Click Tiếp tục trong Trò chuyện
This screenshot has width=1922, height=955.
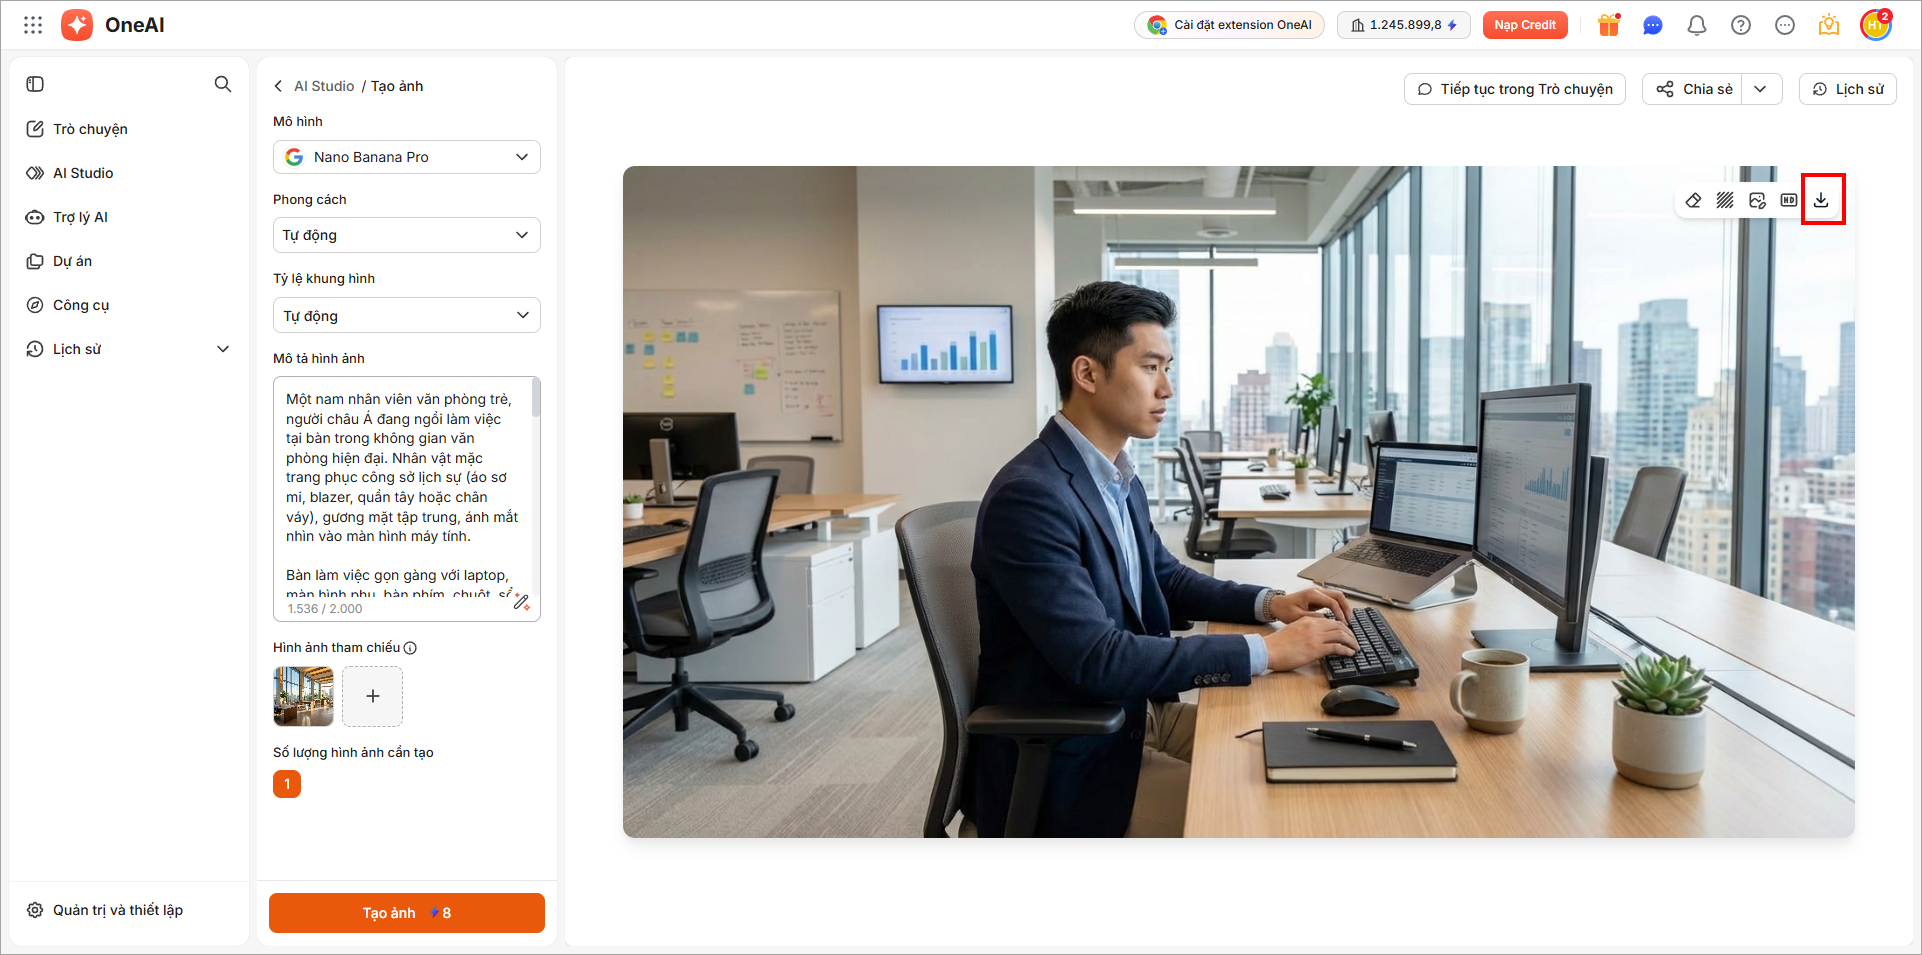coord(1515,89)
